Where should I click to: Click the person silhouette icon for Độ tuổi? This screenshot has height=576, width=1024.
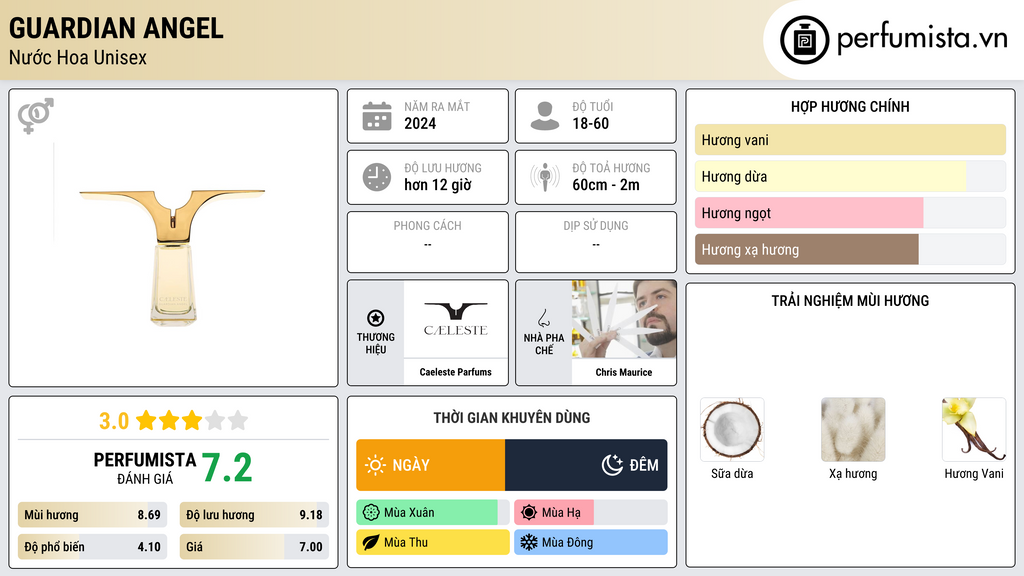pos(545,116)
